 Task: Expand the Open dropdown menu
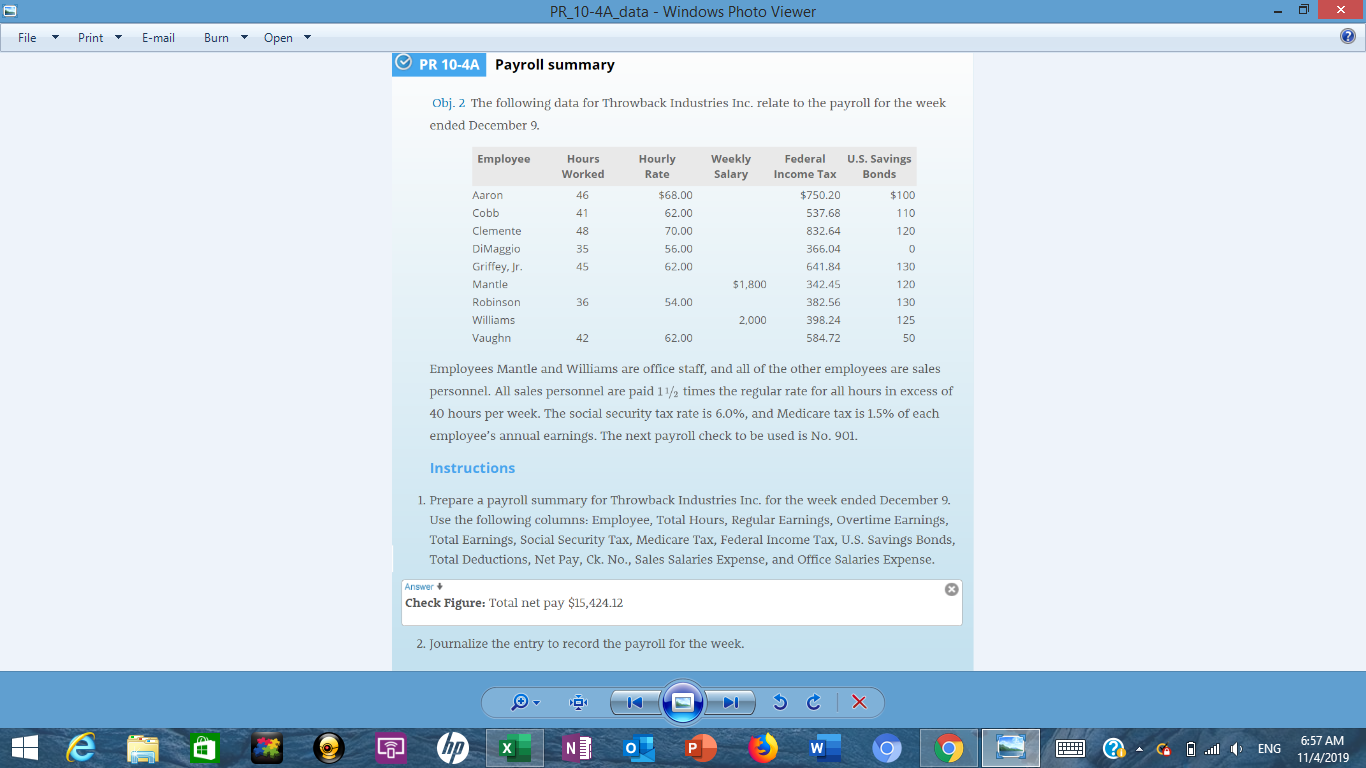tap(287, 38)
